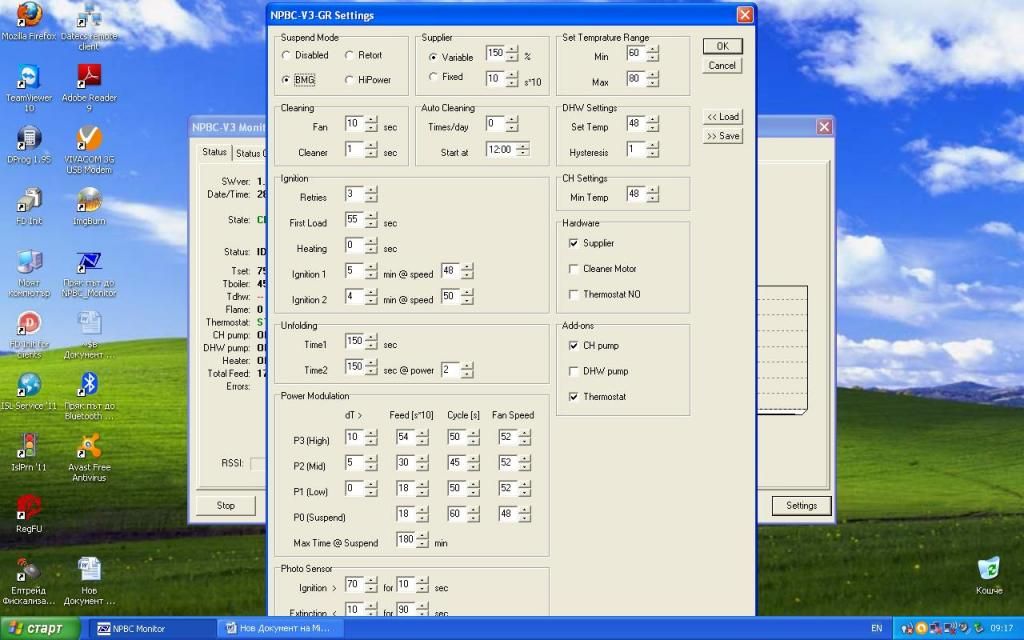Click Cancel in the Settings dialog
The height and width of the screenshot is (640, 1024).
(722, 65)
